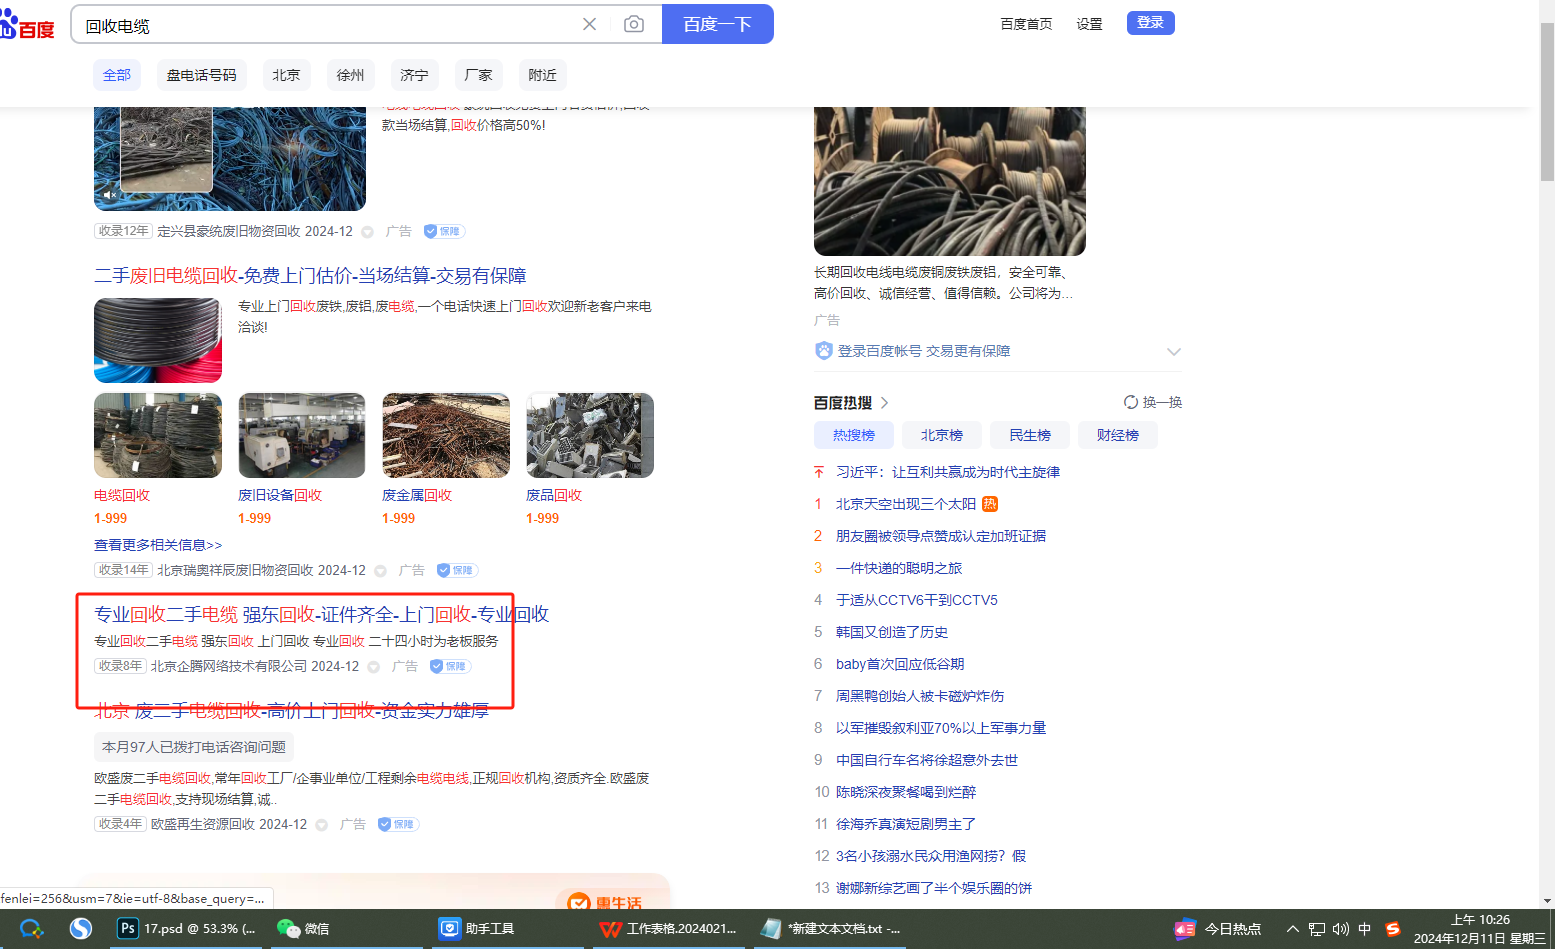Click the 百度一下 search button

coord(717,24)
